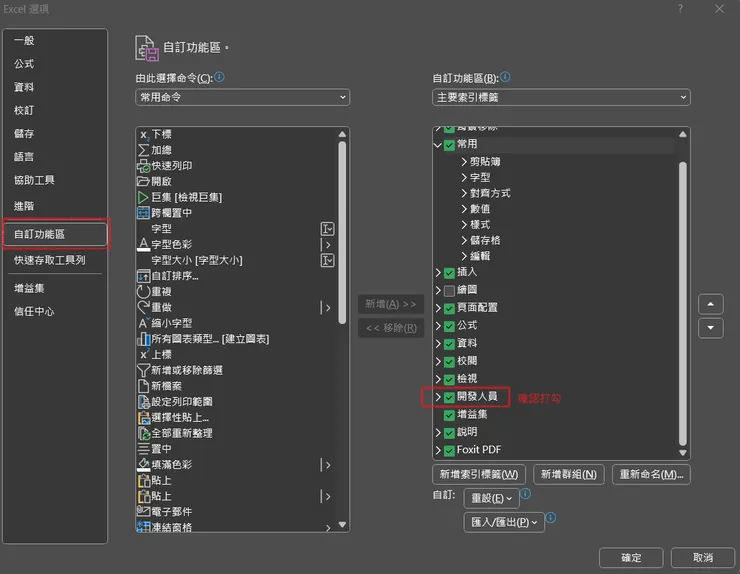740x574 pixels.
Task: Toggle the 頁面配置 checkbox
Action: [x=449, y=308]
